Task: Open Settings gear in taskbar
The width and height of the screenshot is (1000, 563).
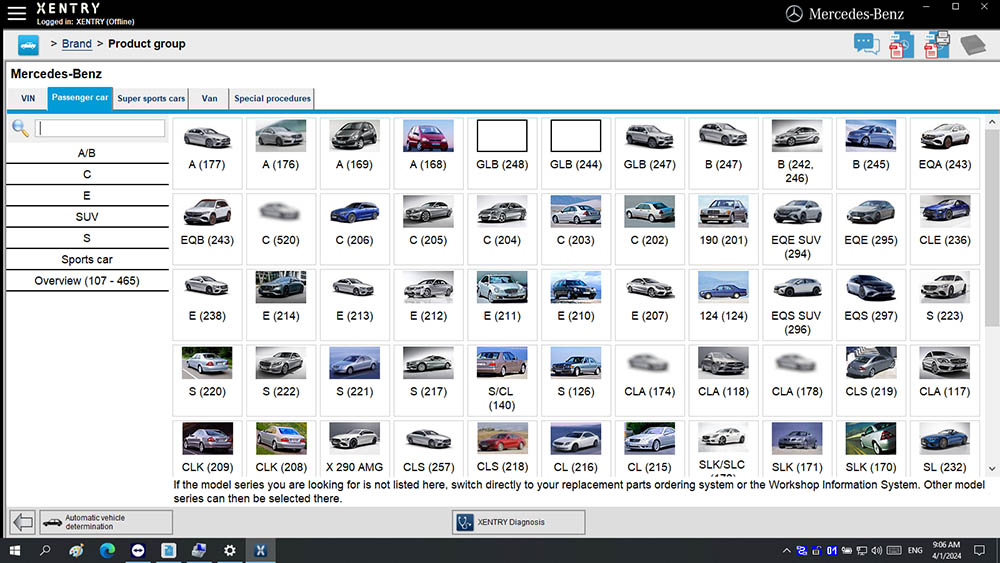Action: (x=230, y=550)
